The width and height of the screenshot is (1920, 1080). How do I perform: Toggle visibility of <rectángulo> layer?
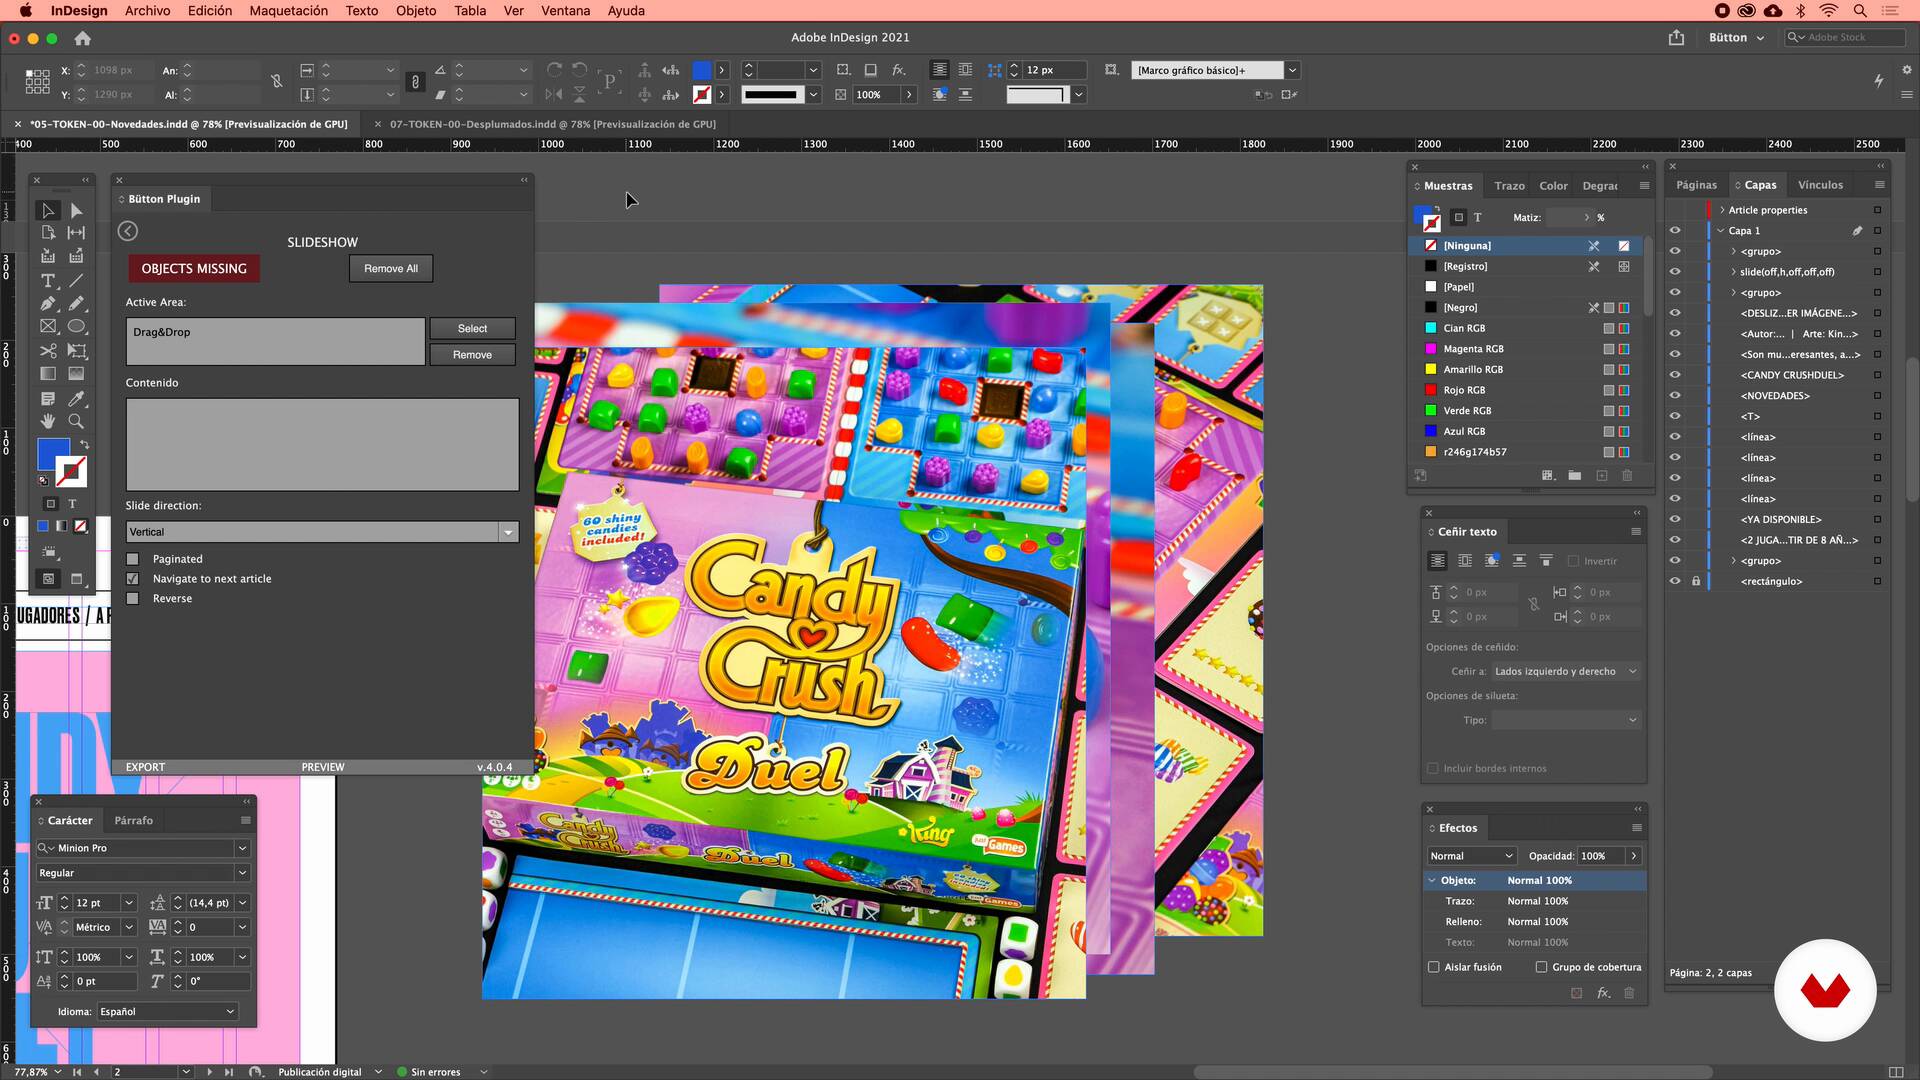[x=1675, y=581]
